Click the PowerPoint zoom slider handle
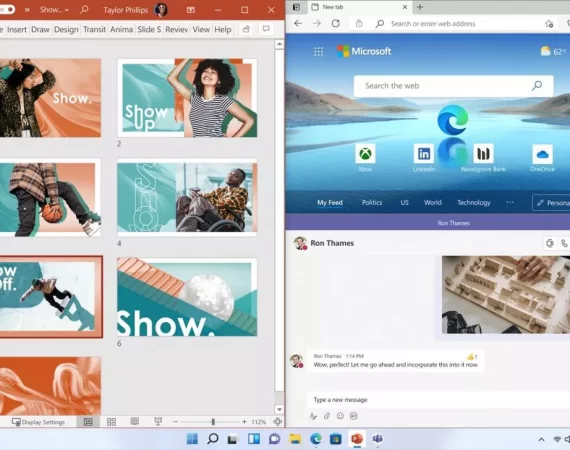 (x=213, y=422)
